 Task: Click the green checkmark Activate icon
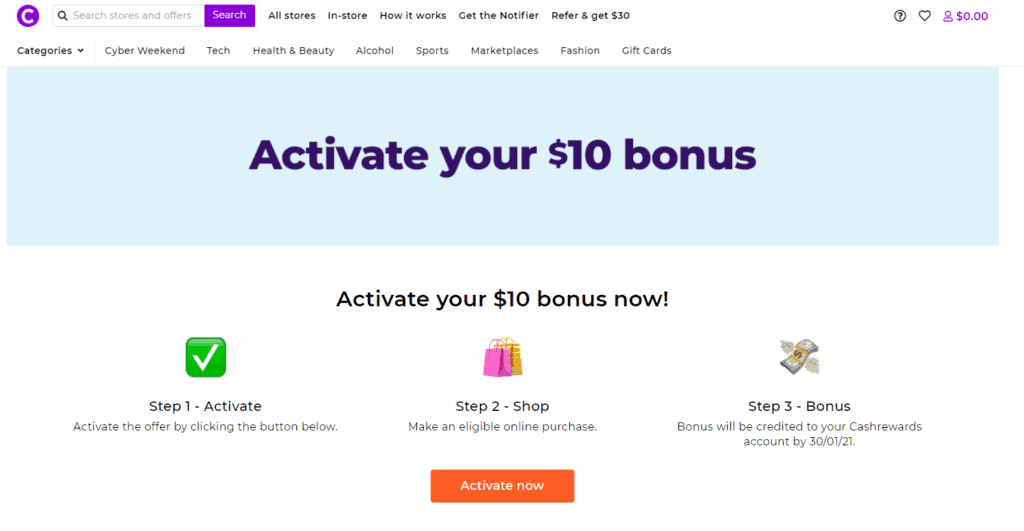pos(206,357)
